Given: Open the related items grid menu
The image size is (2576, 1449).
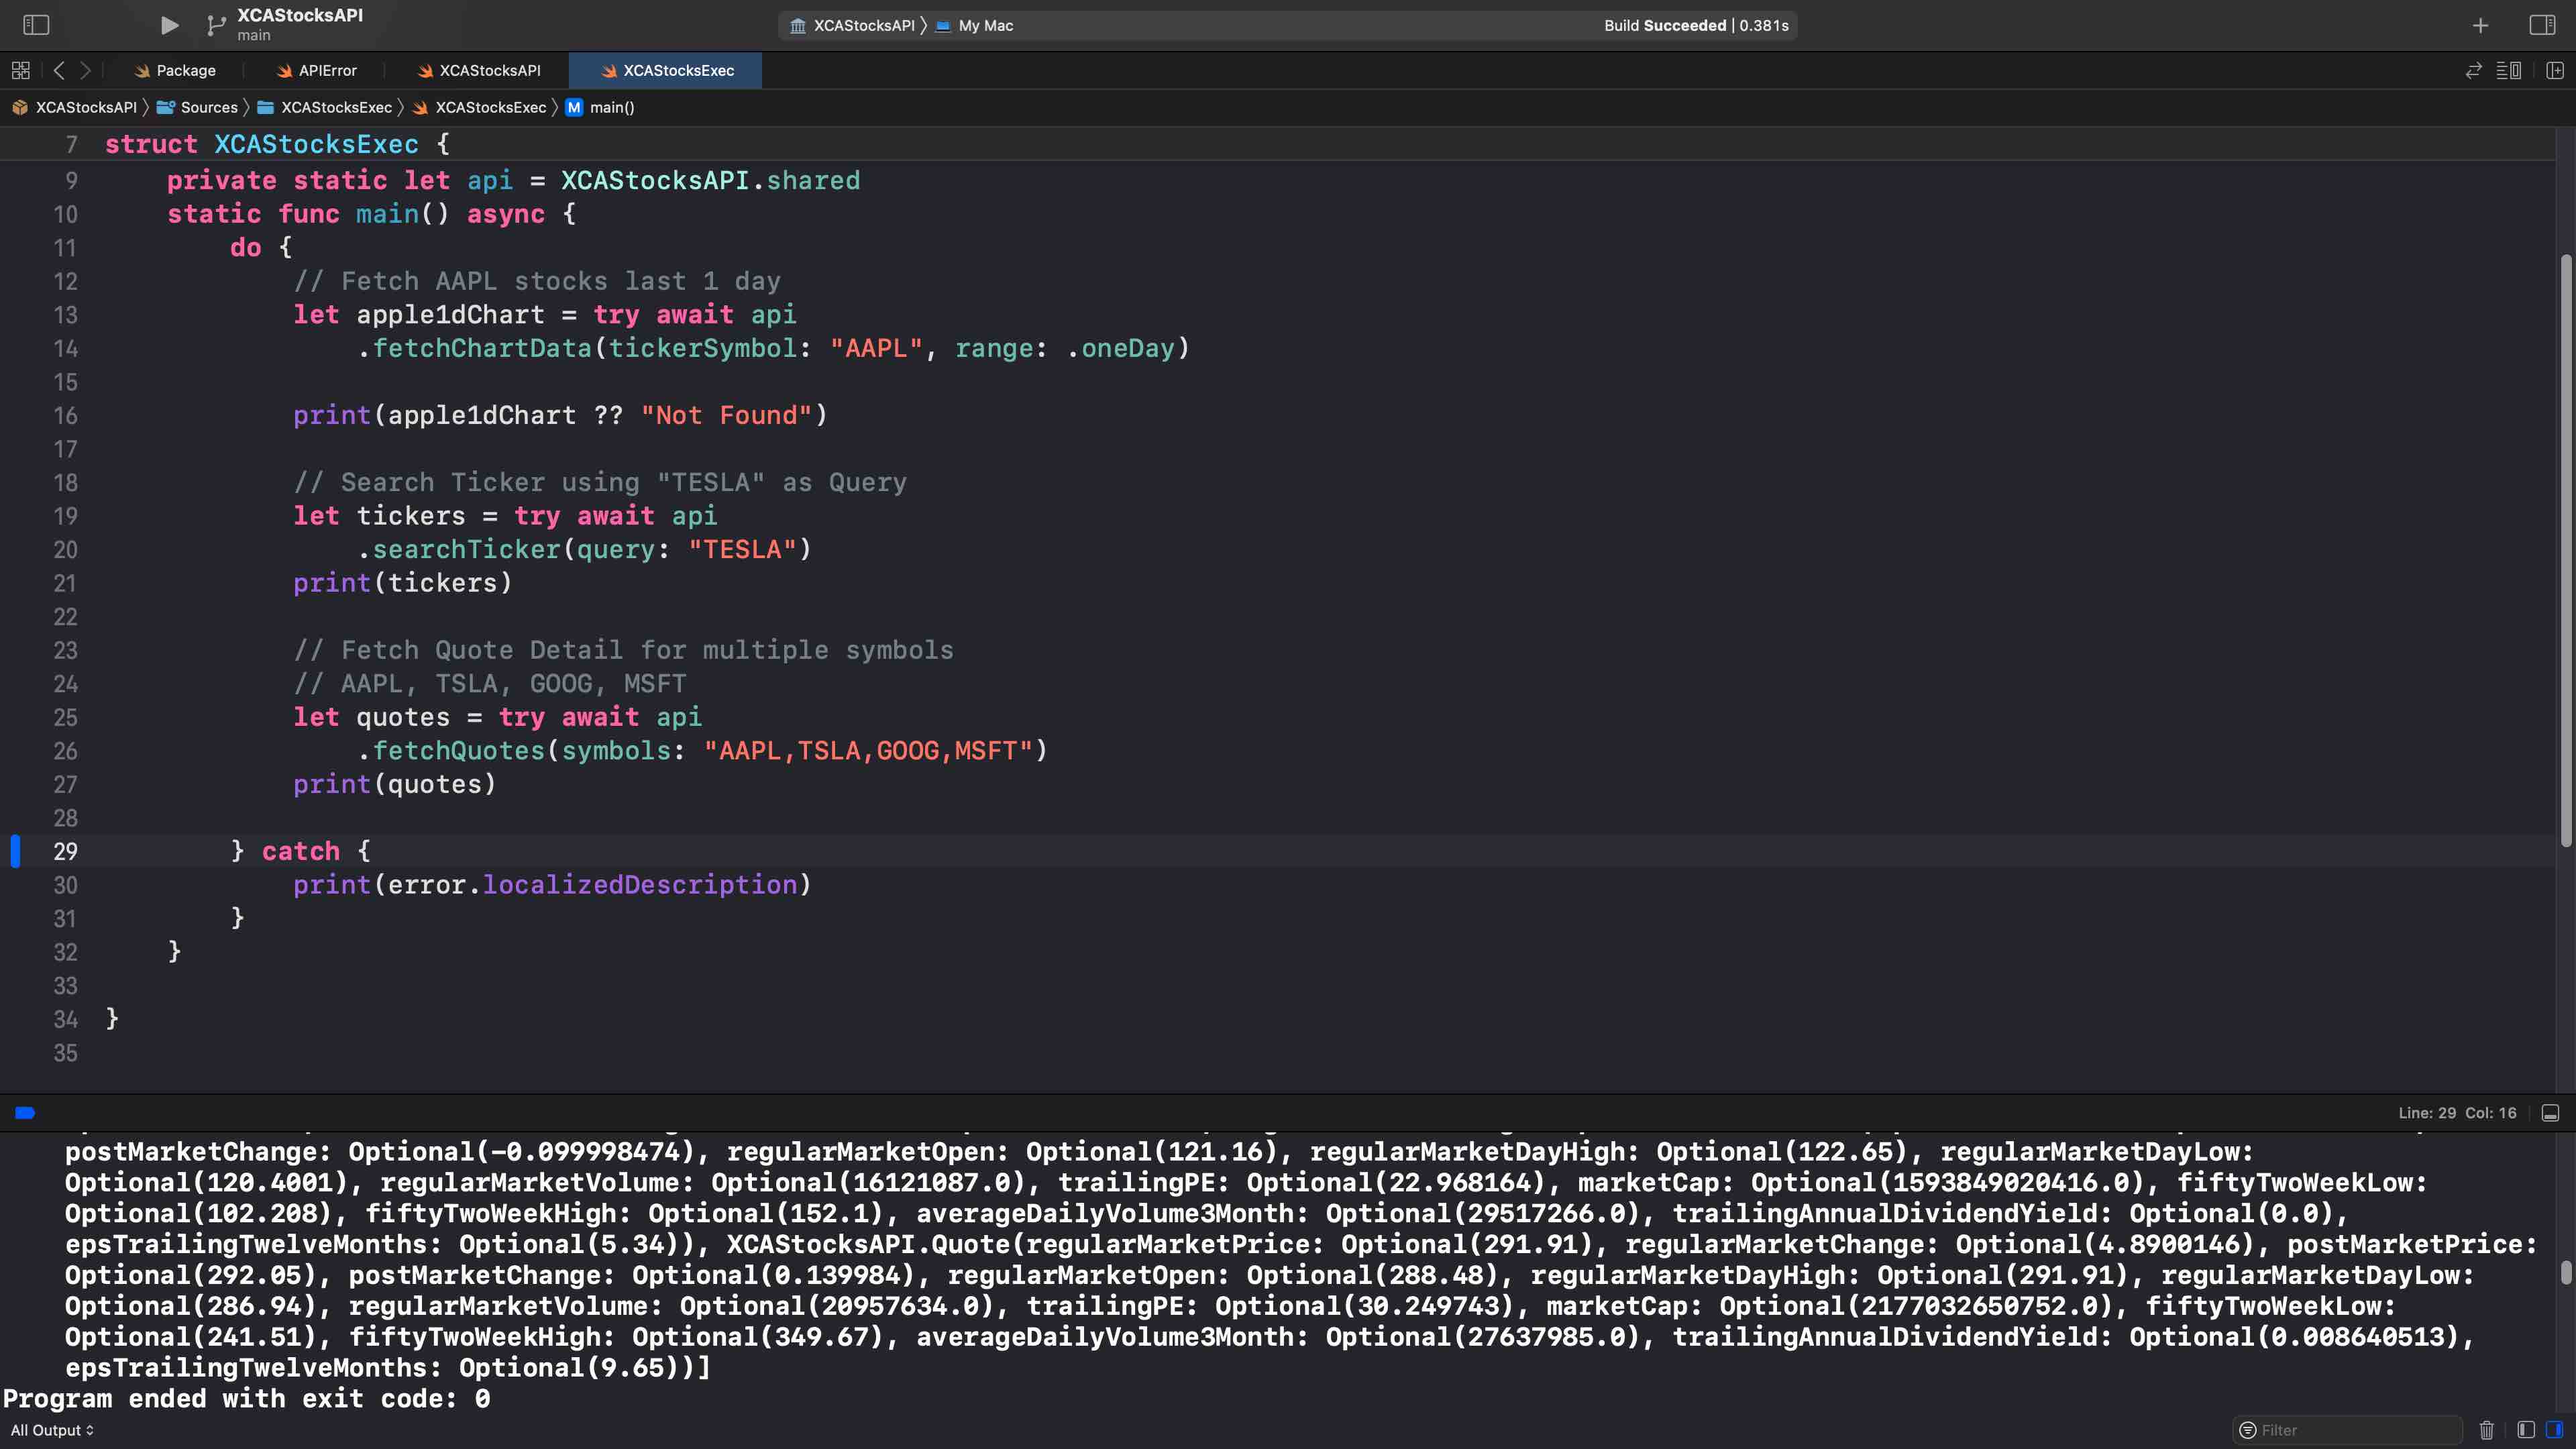Looking at the screenshot, I should coord(20,70).
